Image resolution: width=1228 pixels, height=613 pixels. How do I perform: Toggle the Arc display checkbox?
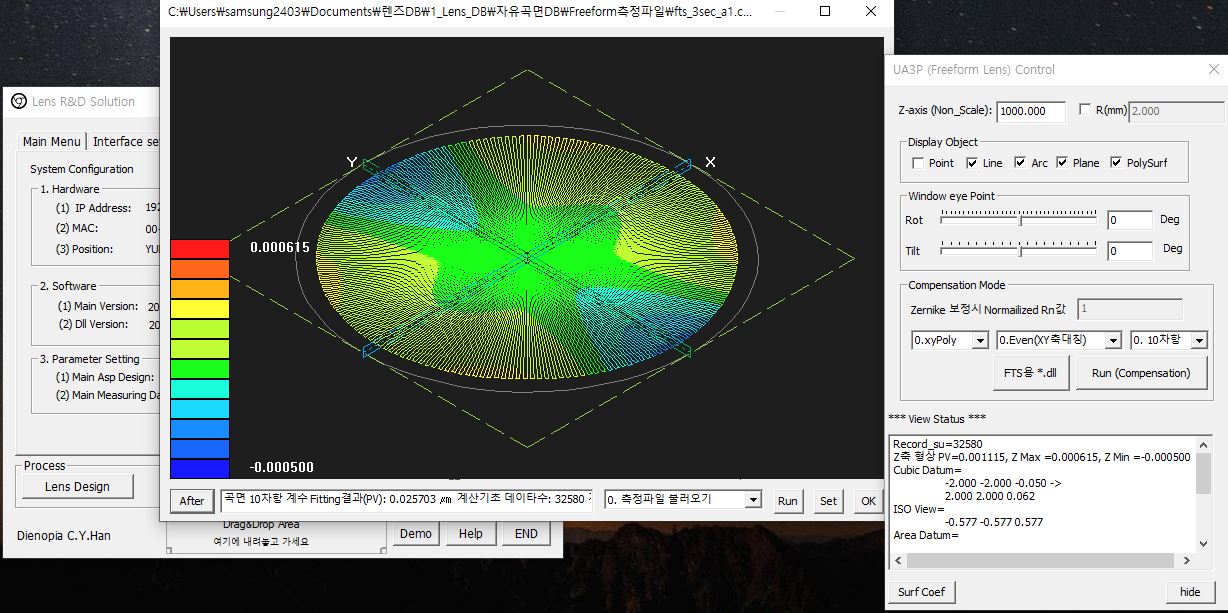point(1020,163)
